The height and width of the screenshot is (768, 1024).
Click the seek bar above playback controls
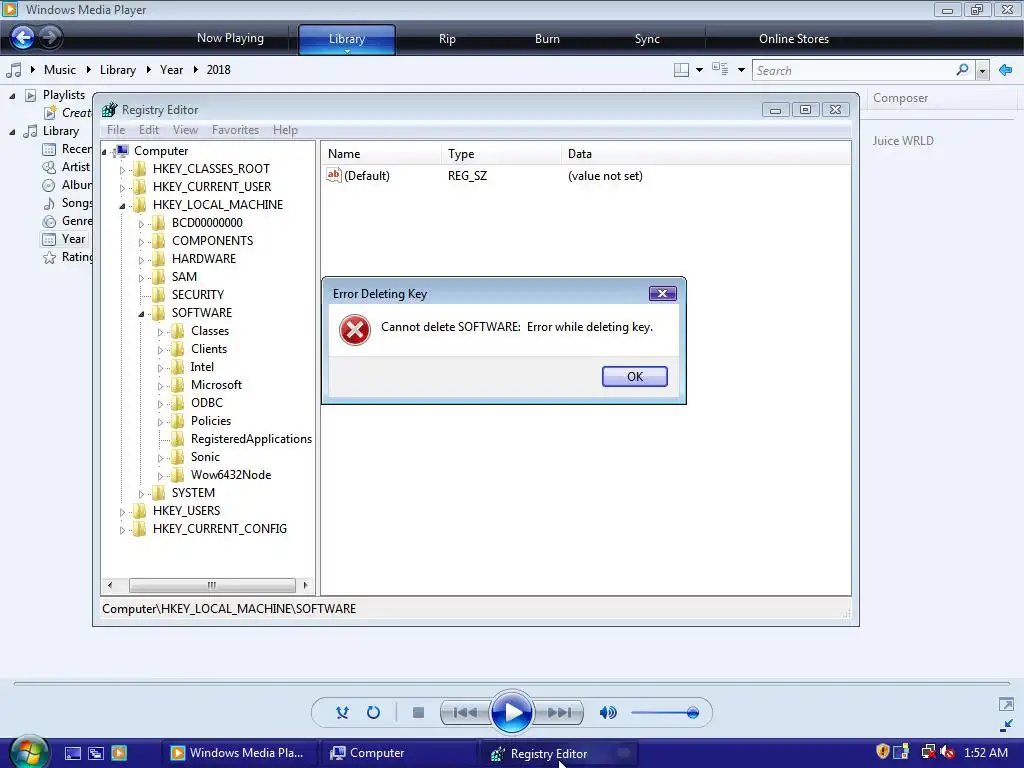click(512, 684)
